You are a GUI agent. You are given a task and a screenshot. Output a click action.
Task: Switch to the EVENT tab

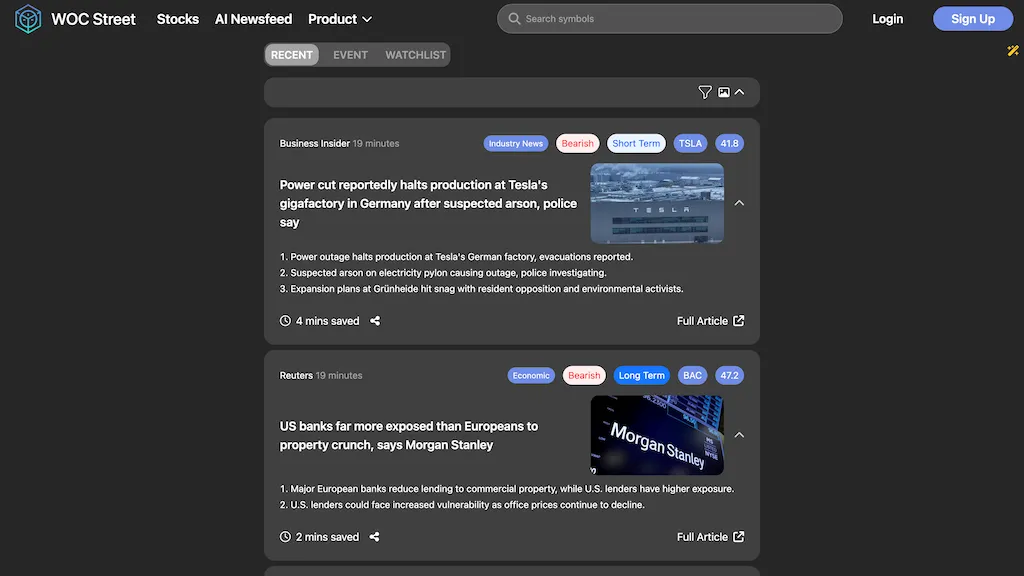pyautogui.click(x=350, y=55)
